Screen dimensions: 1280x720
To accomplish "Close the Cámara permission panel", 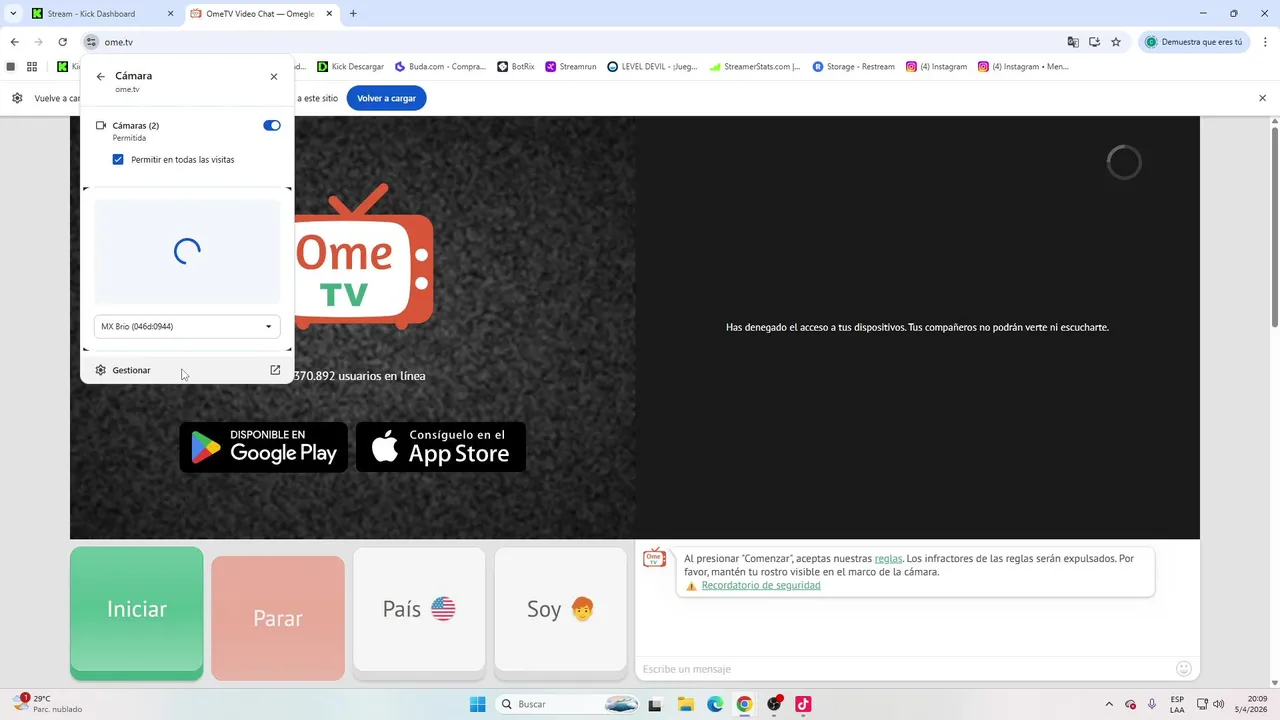I will [x=274, y=76].
